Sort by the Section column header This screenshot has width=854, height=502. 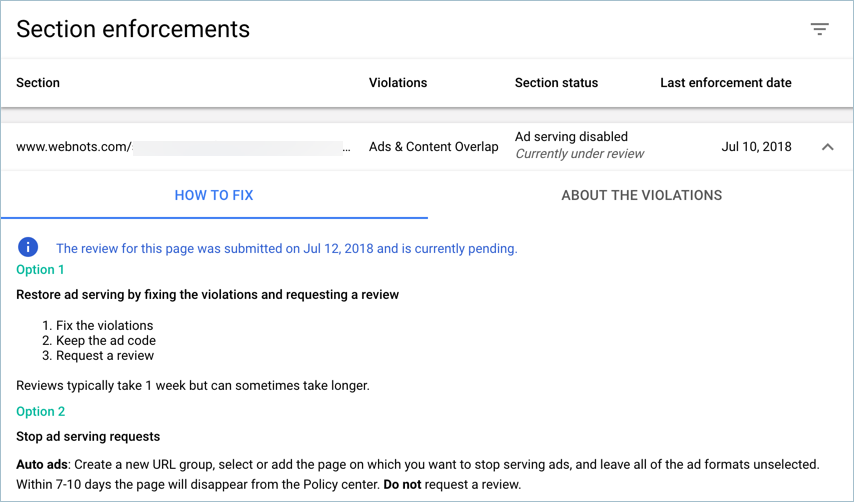[x=38, y=83]
